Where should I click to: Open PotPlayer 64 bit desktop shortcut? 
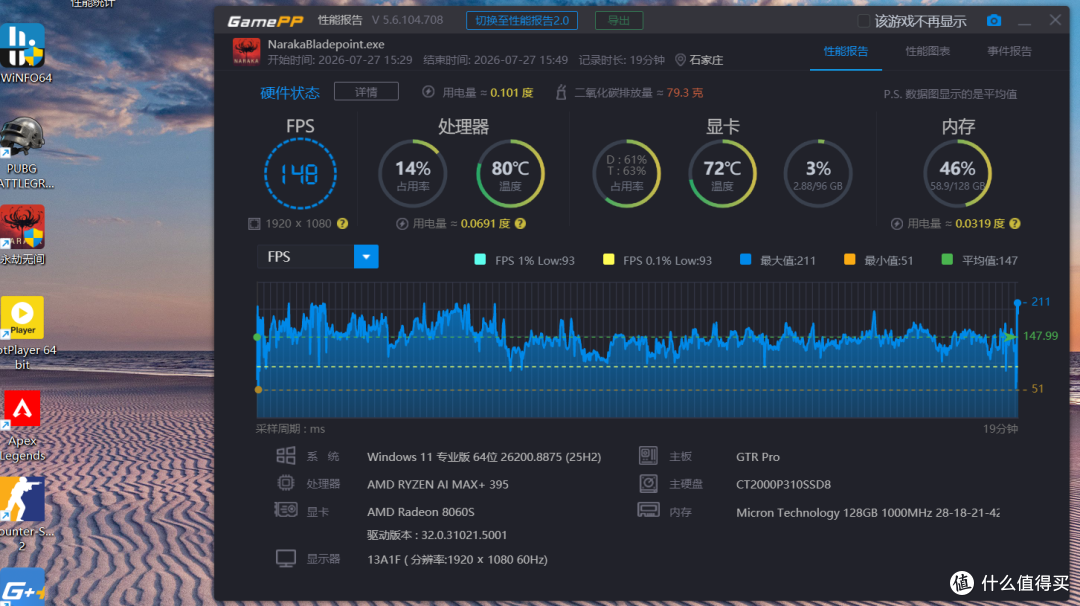point(23,333)
